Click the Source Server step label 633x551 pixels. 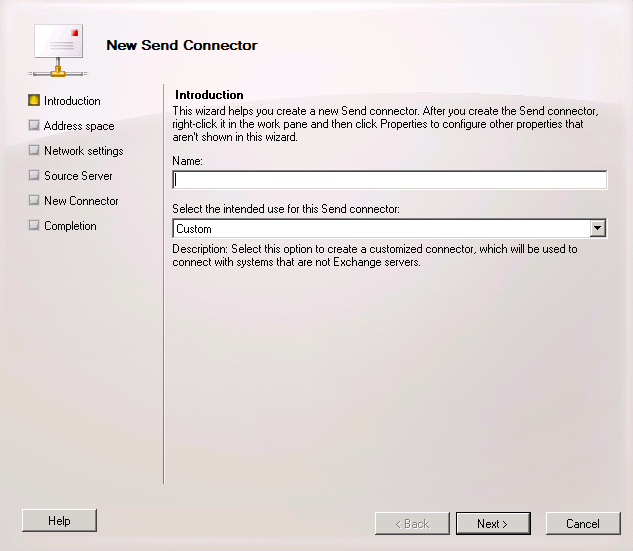(78, 176)
